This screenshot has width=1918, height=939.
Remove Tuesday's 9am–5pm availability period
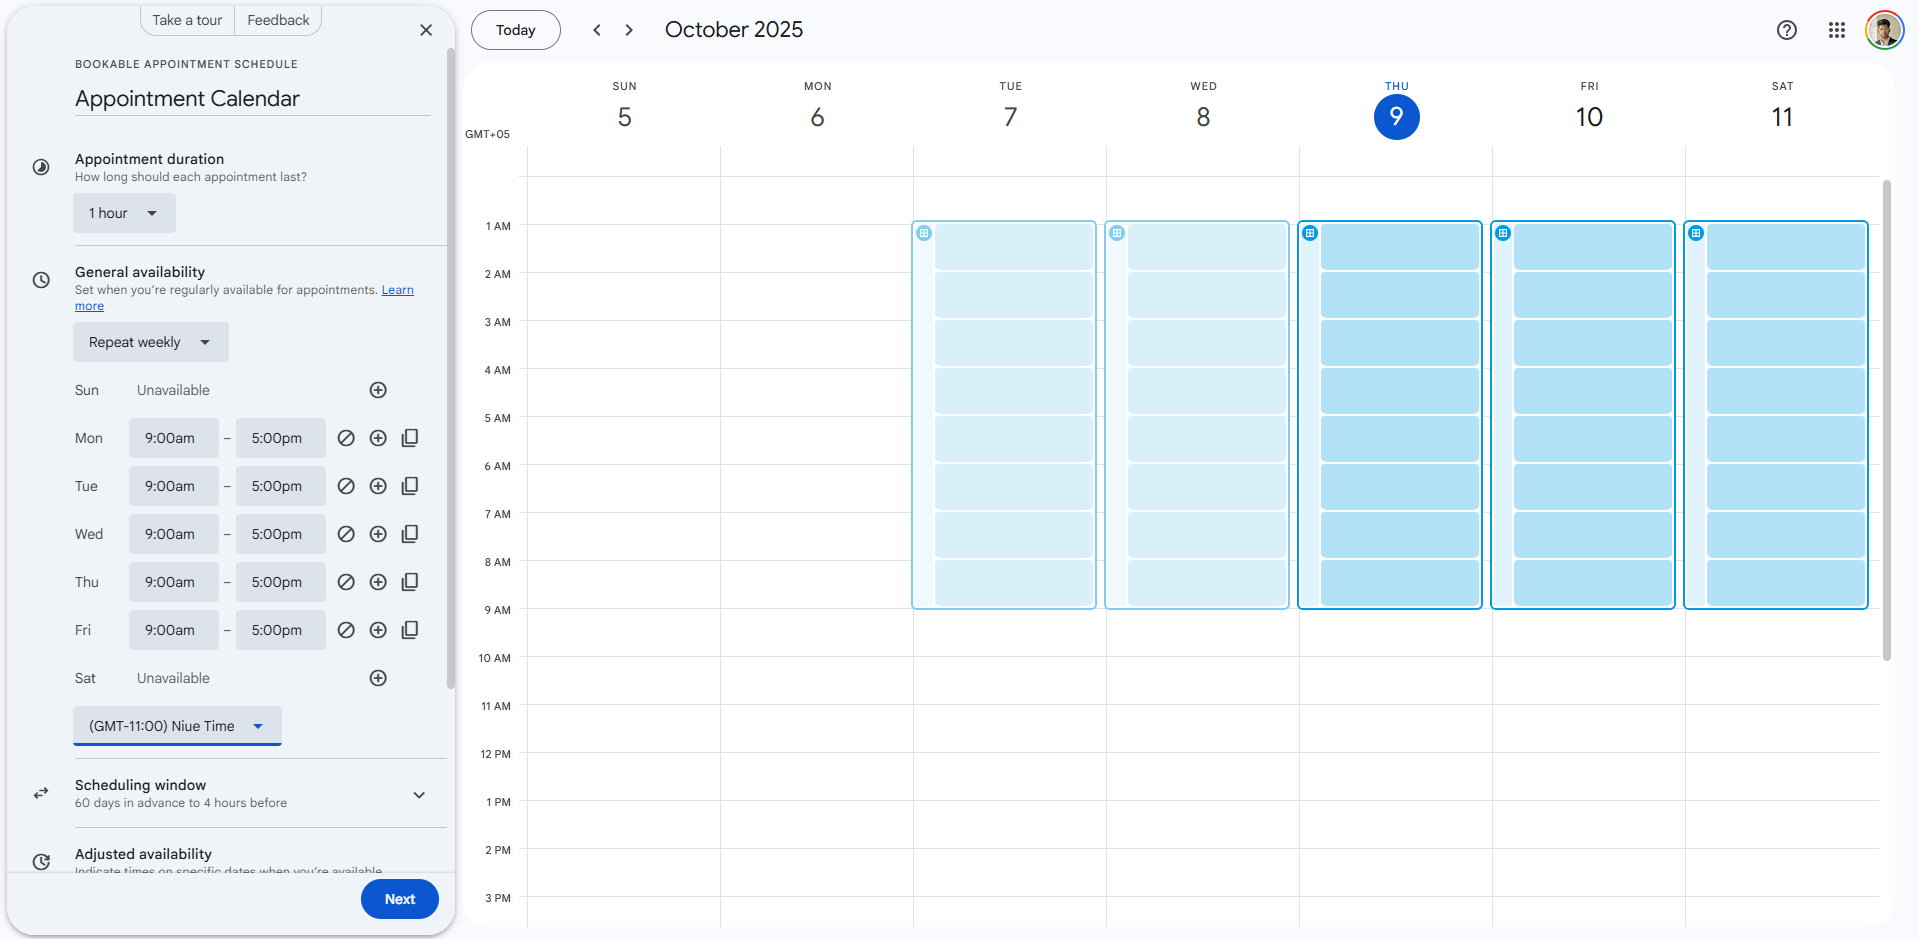346,486
